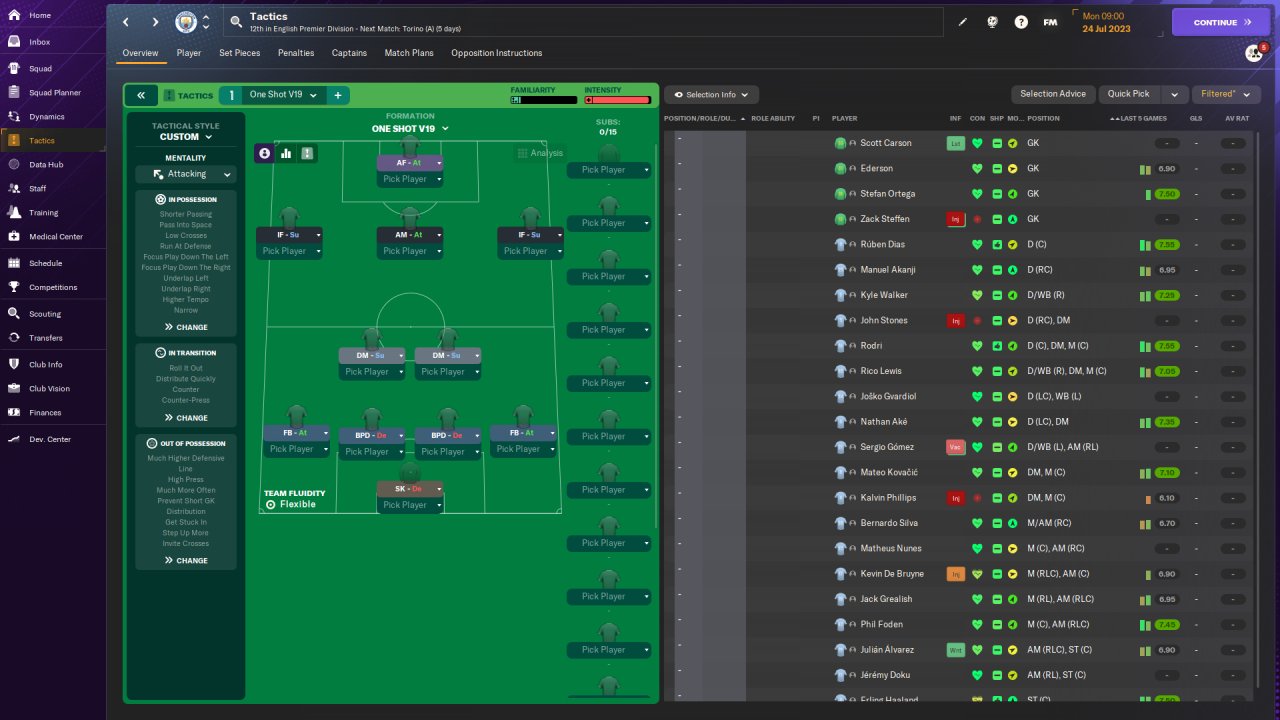
Task: Switch pitch to player view icon
Action: (x=265, y=153)
